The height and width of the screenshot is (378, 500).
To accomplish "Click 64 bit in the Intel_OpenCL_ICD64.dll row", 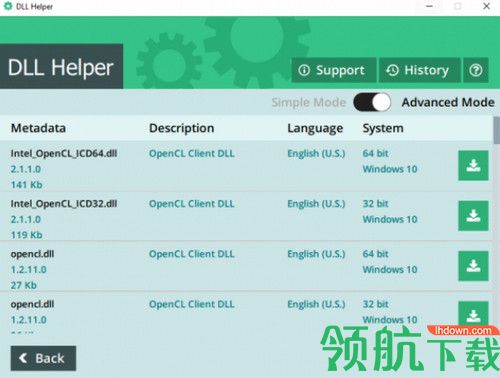I will pyautogui.click(x=375, y=153).
